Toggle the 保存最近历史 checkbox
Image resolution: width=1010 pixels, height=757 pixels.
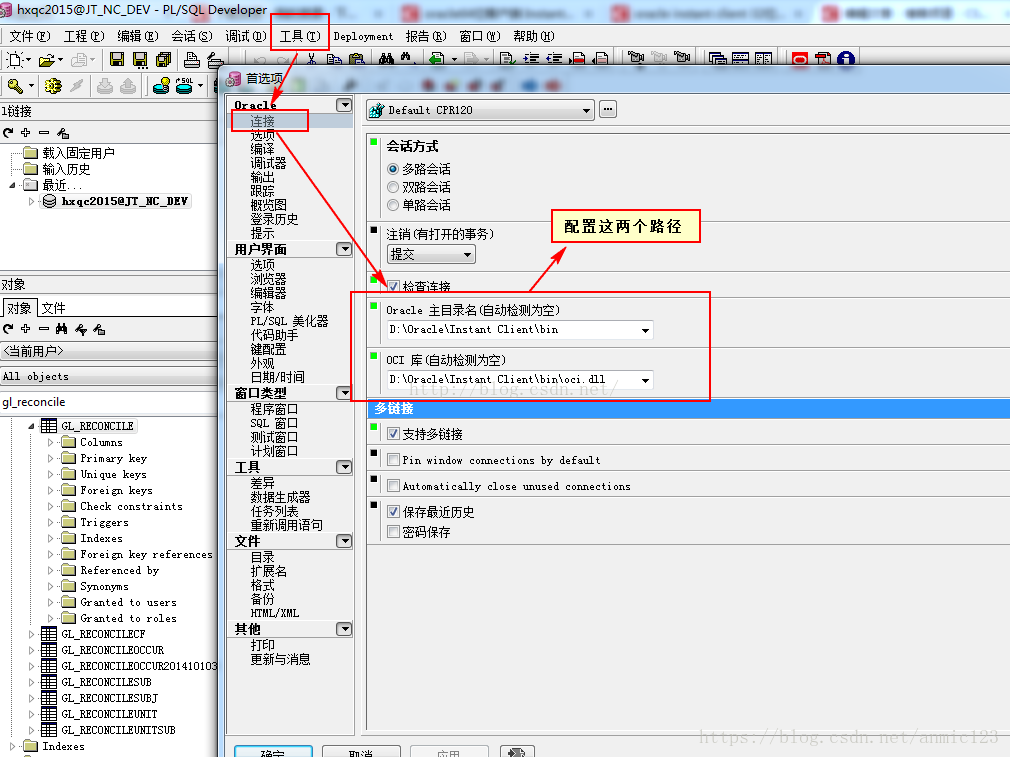[x=393, y=512]
